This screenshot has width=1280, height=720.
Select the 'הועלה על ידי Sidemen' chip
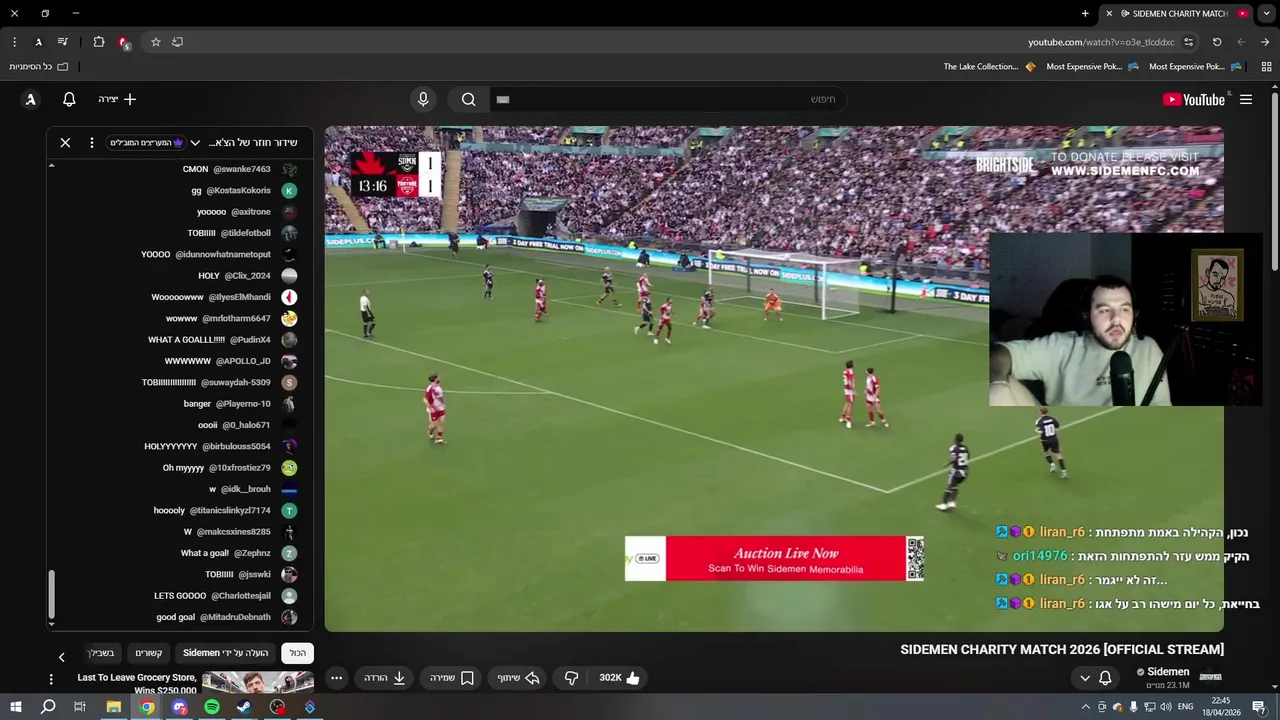pos(225,653)
